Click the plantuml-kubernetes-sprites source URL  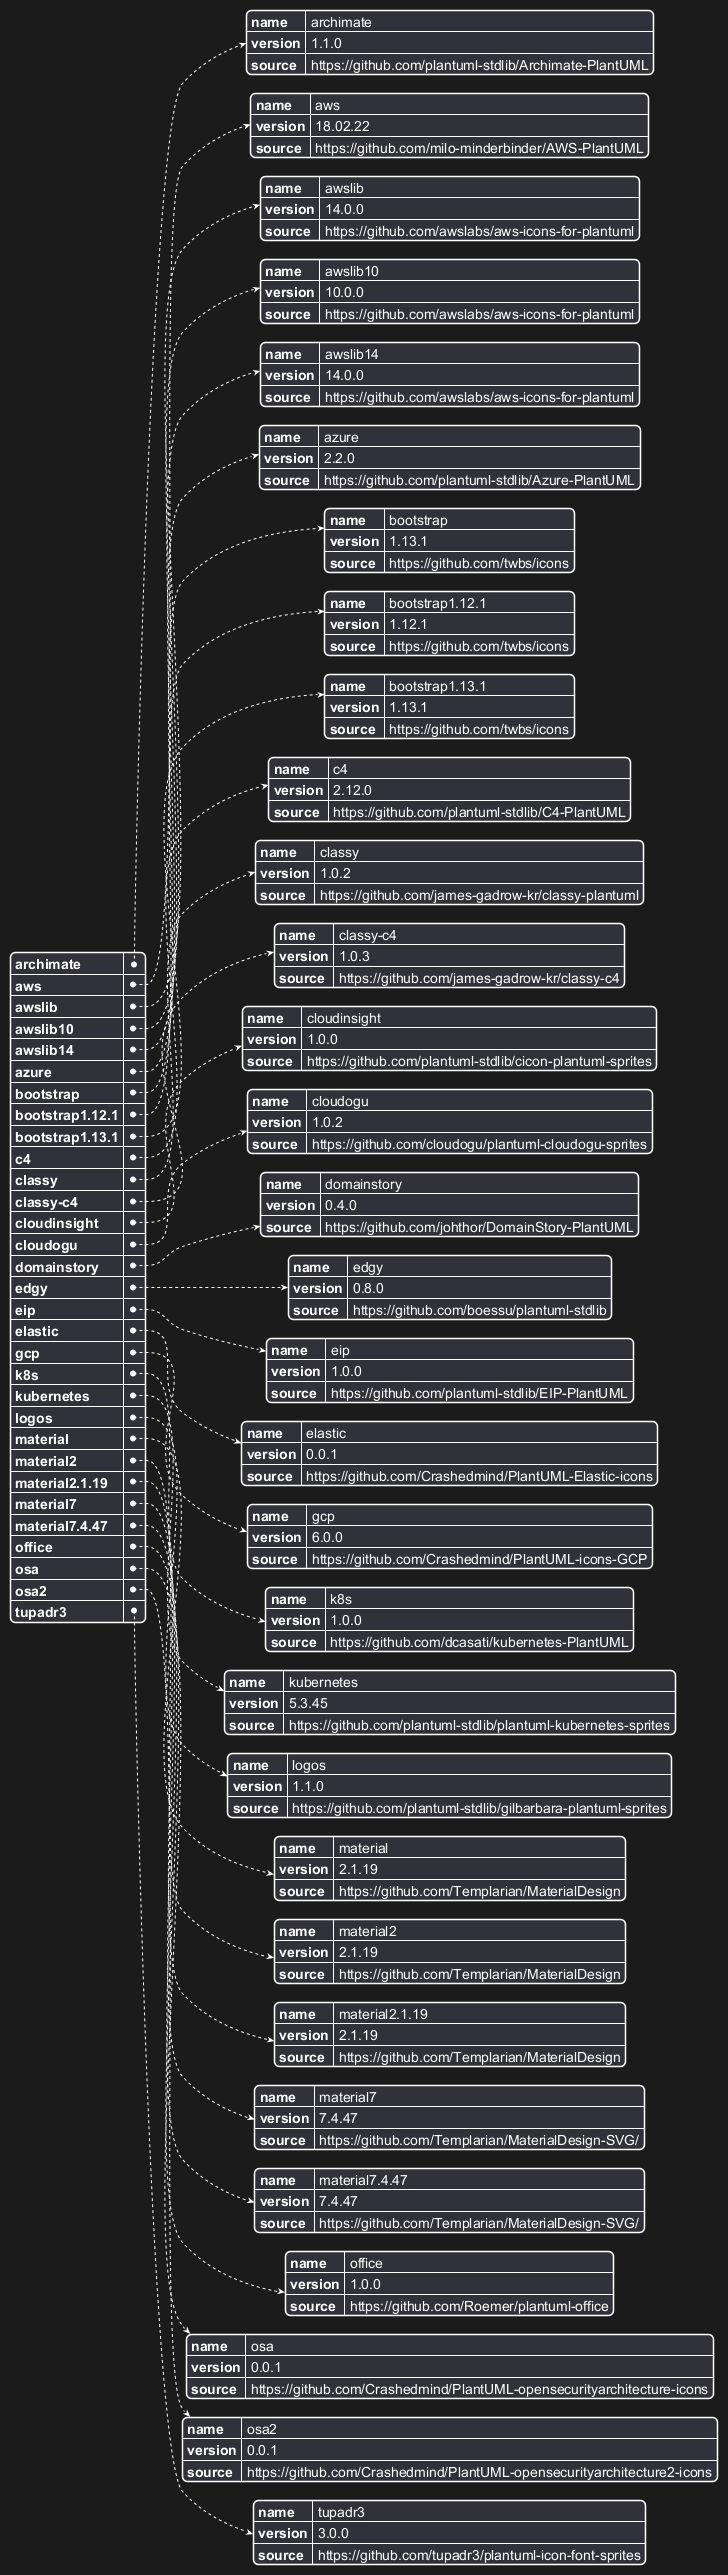pyautogui.click(x=479, y=1725)
